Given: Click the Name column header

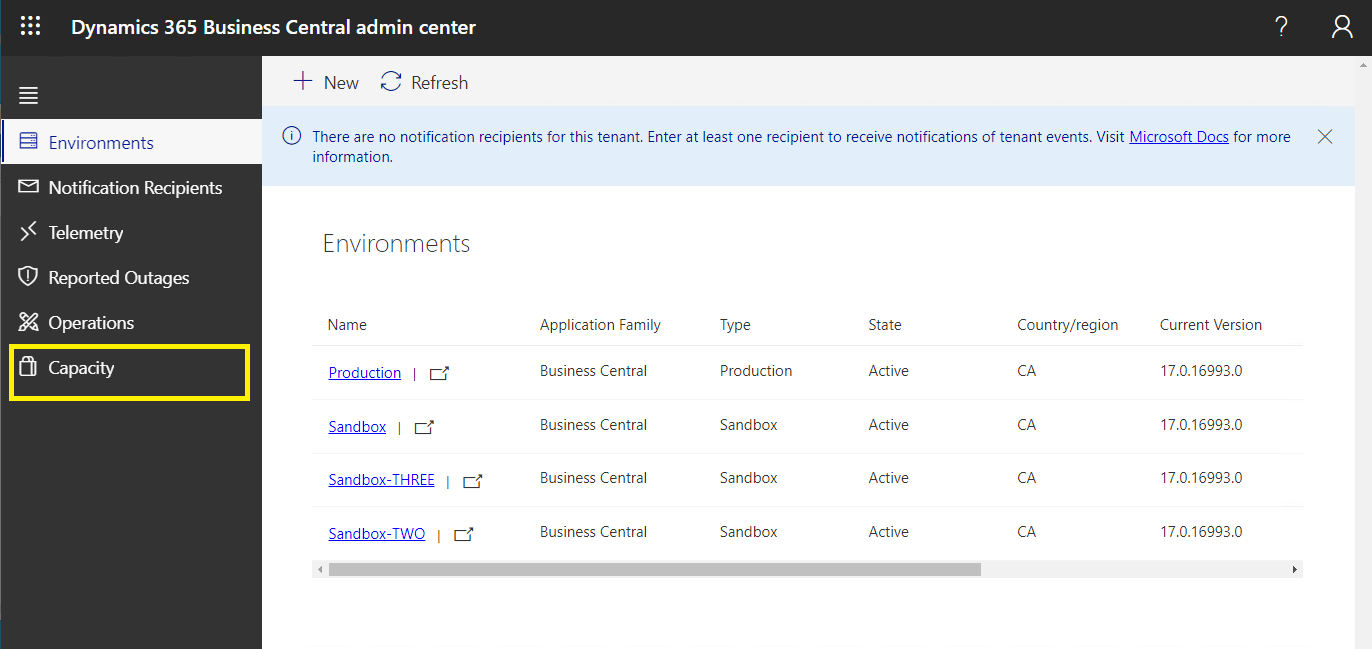Looking at the screenshot, I should (347, 325).
